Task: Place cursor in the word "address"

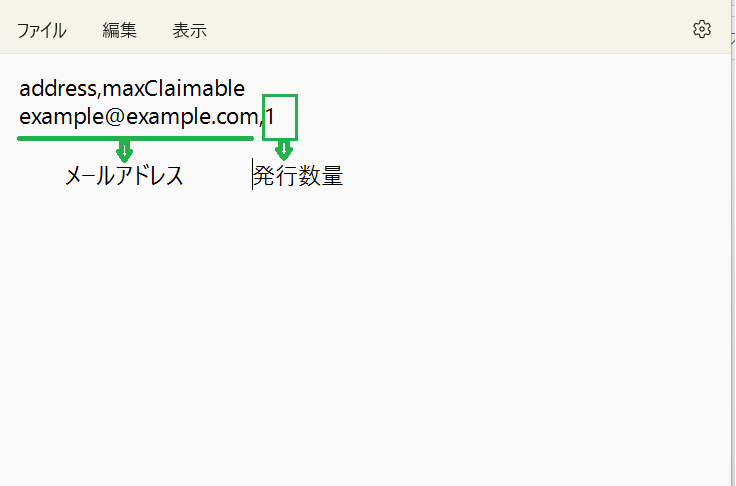Action: click(x=58, y=88)
